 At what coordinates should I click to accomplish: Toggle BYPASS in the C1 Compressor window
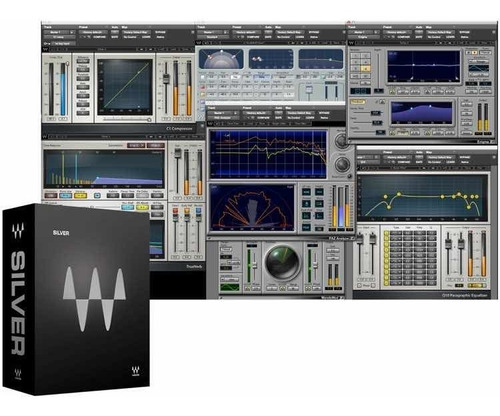pos(161,32)
